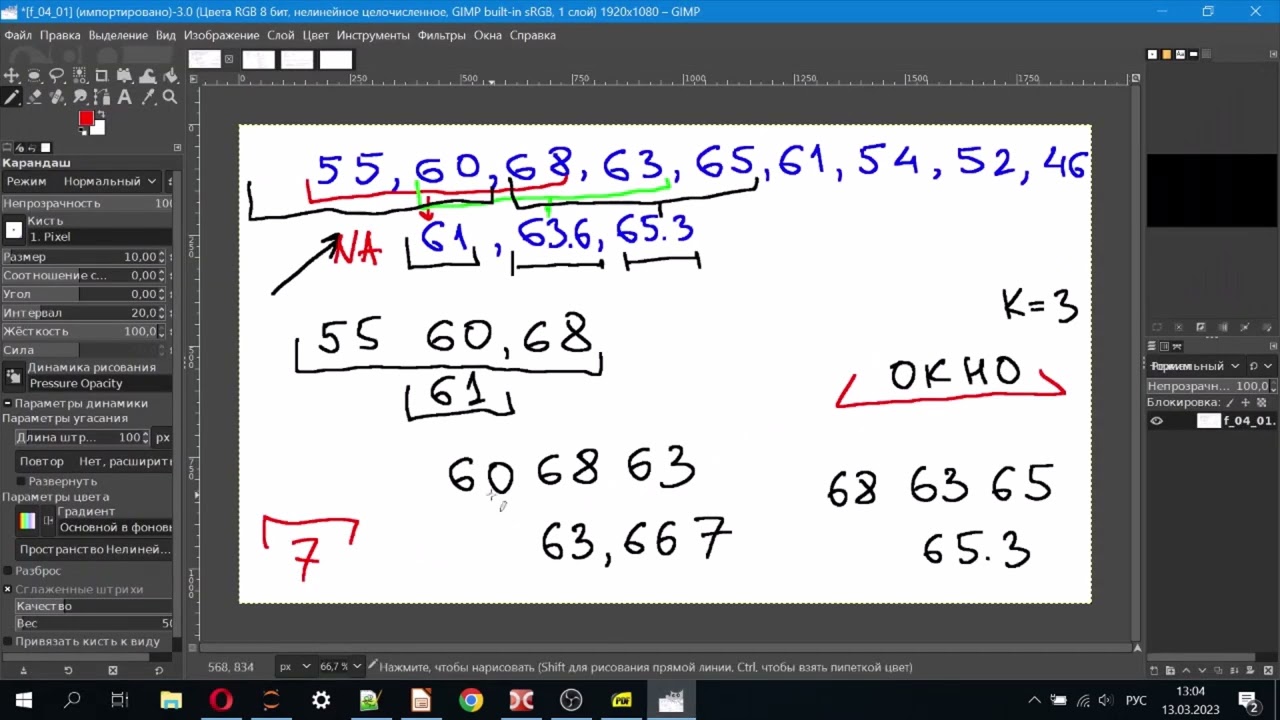Delete saved tool options preset
Image resolution: width=1280 pixels, height=720 pixels.
(x=113, y=670)
